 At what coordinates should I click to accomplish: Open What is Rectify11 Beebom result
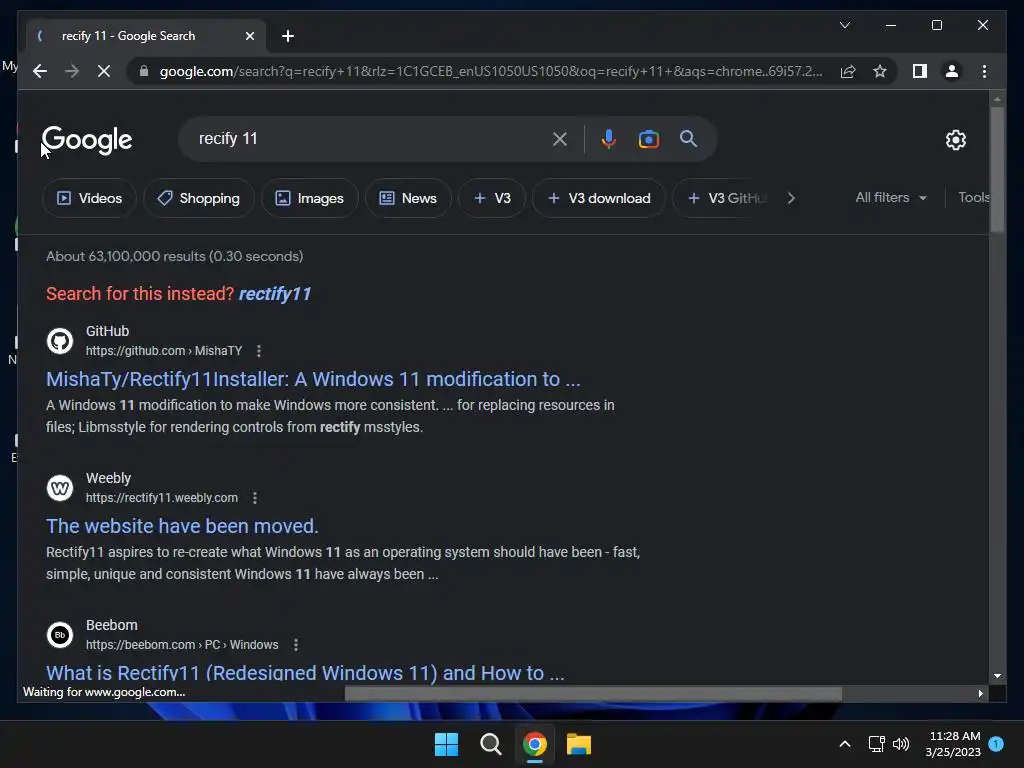[305, 672]
